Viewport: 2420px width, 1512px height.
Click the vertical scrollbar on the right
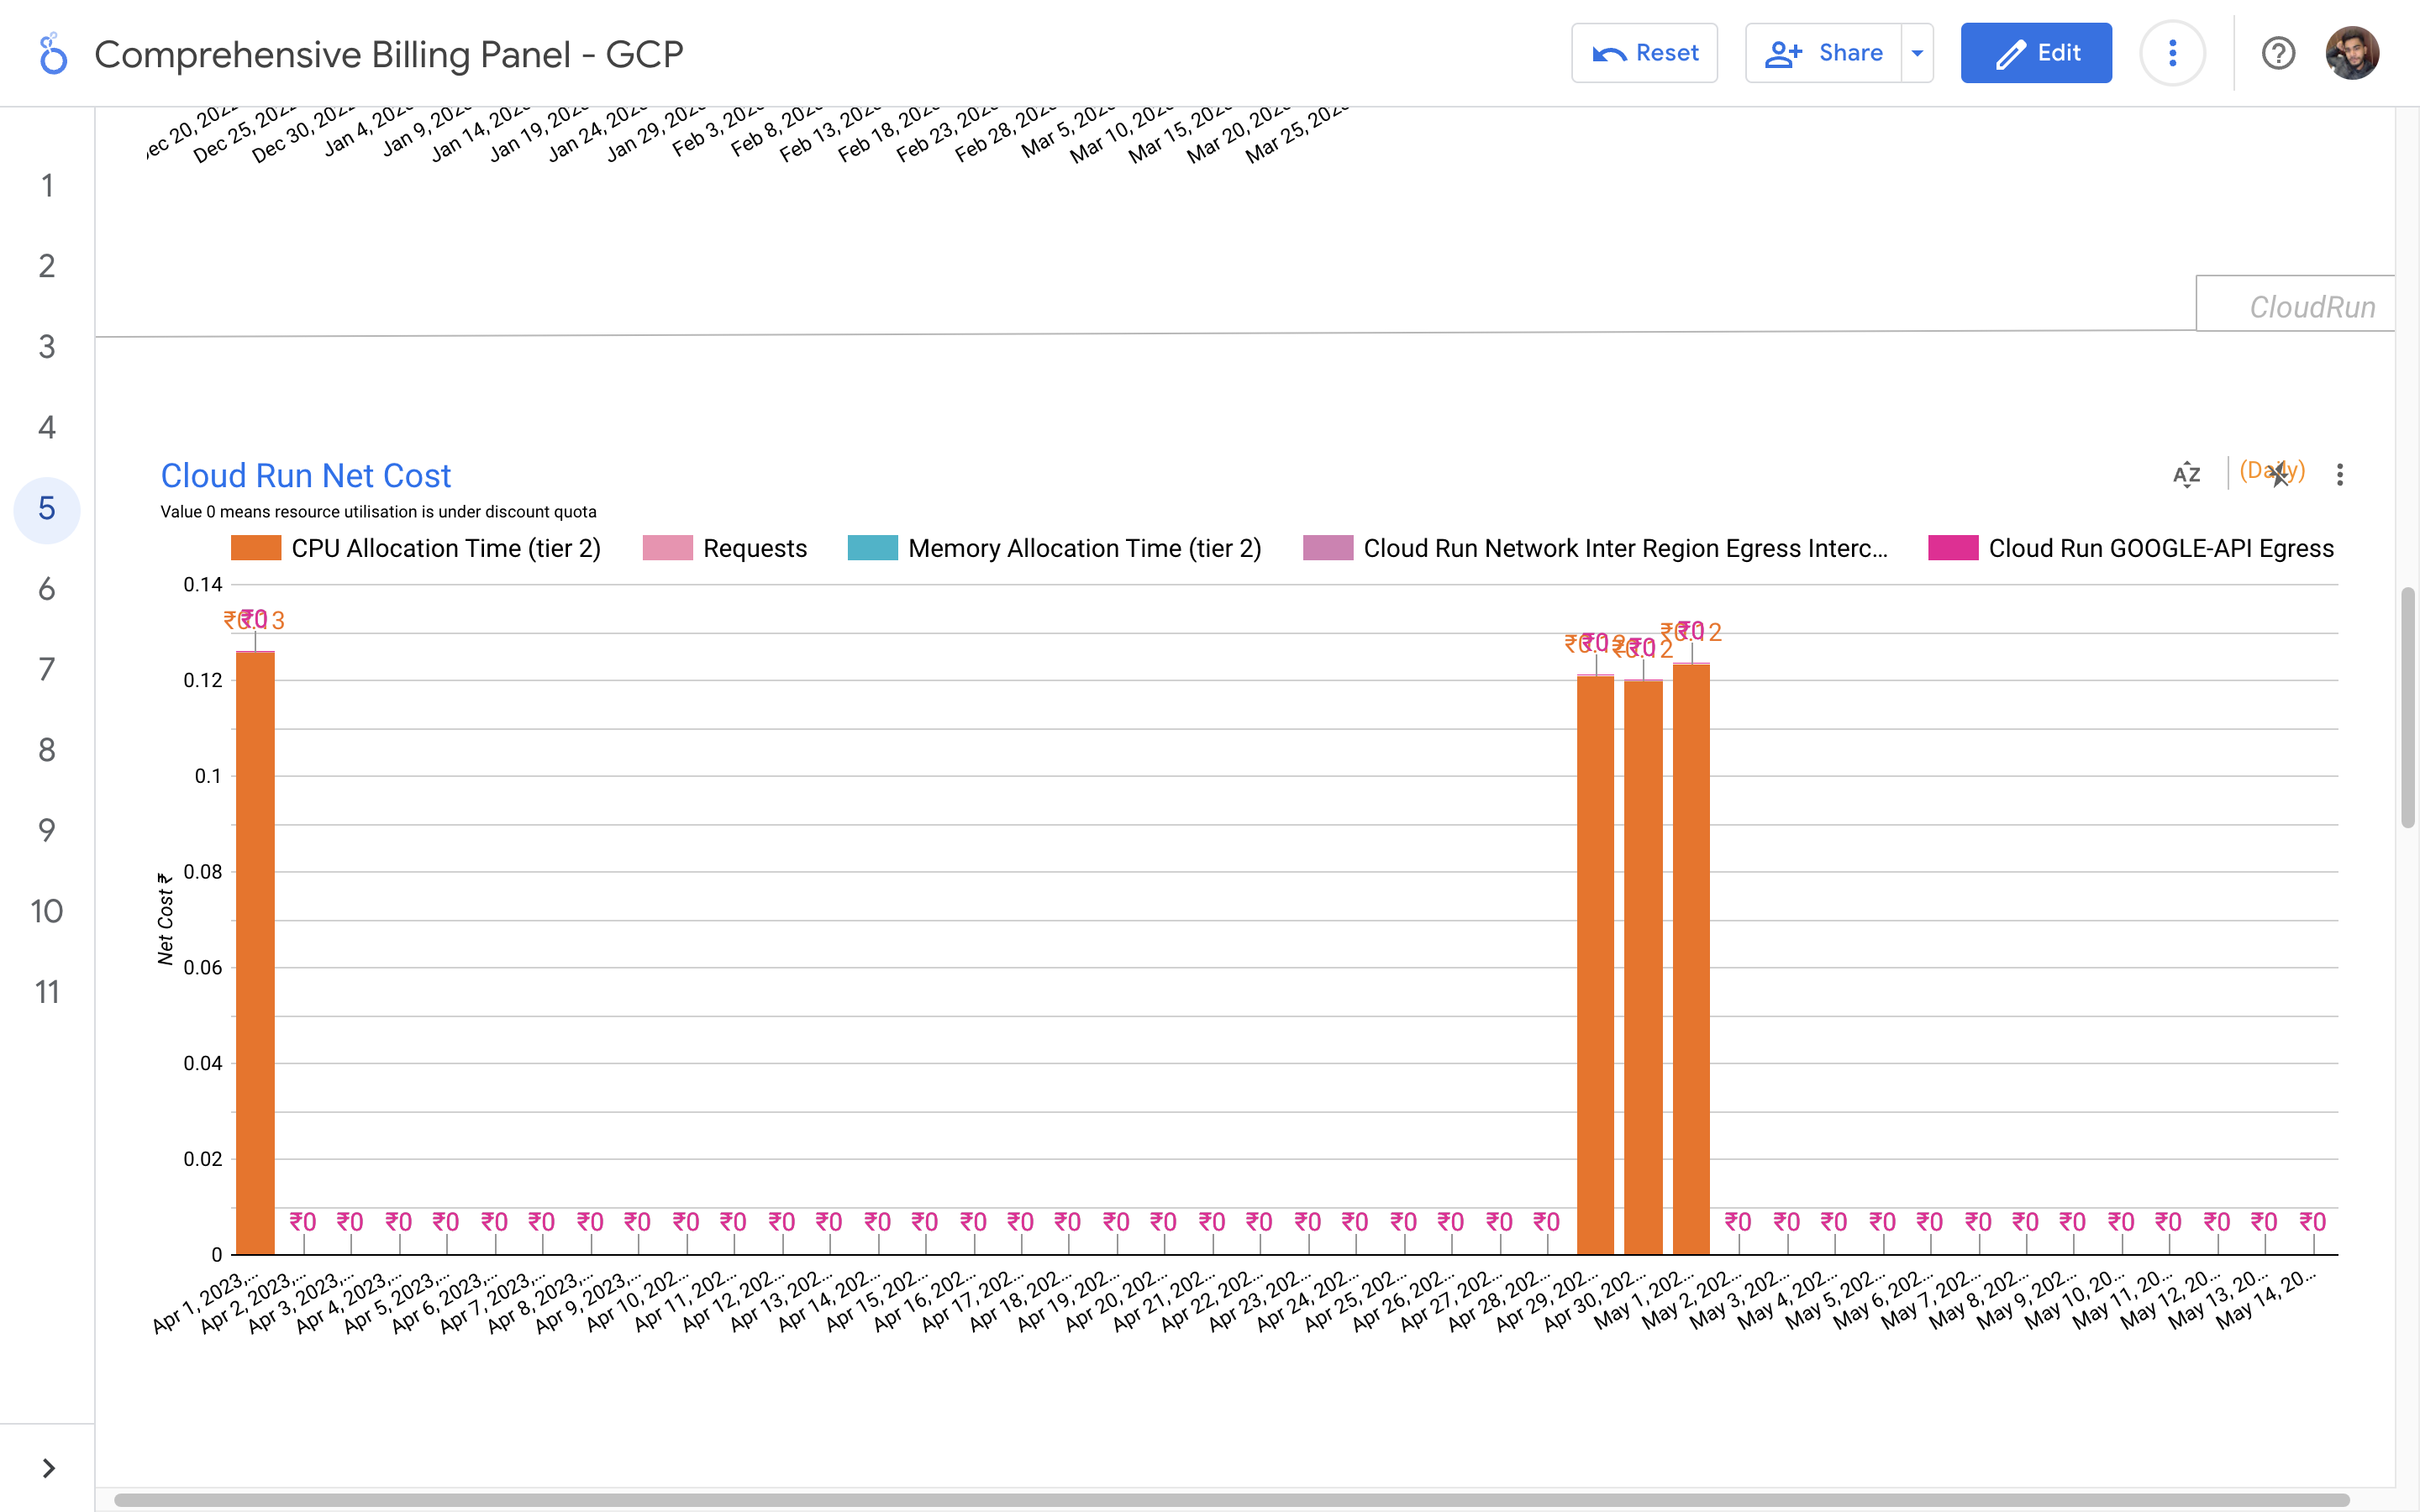[2407, 708]
